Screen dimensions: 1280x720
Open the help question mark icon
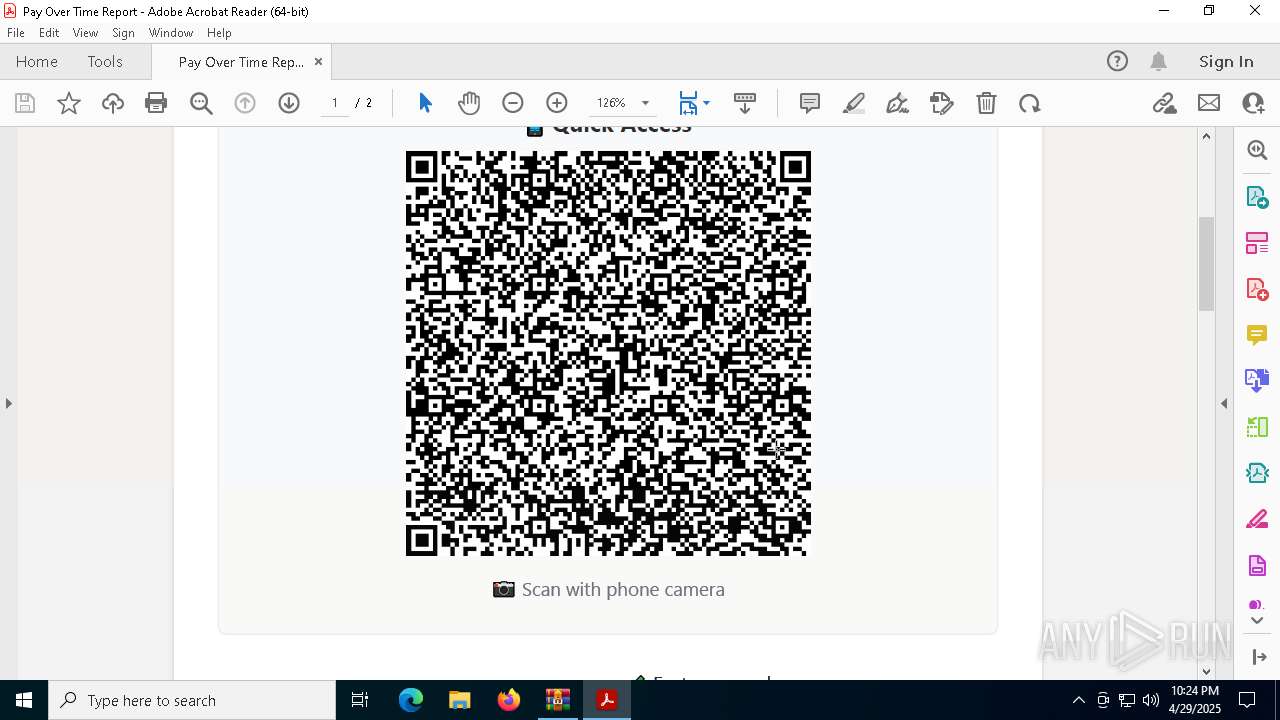[x=1117, y=62]
